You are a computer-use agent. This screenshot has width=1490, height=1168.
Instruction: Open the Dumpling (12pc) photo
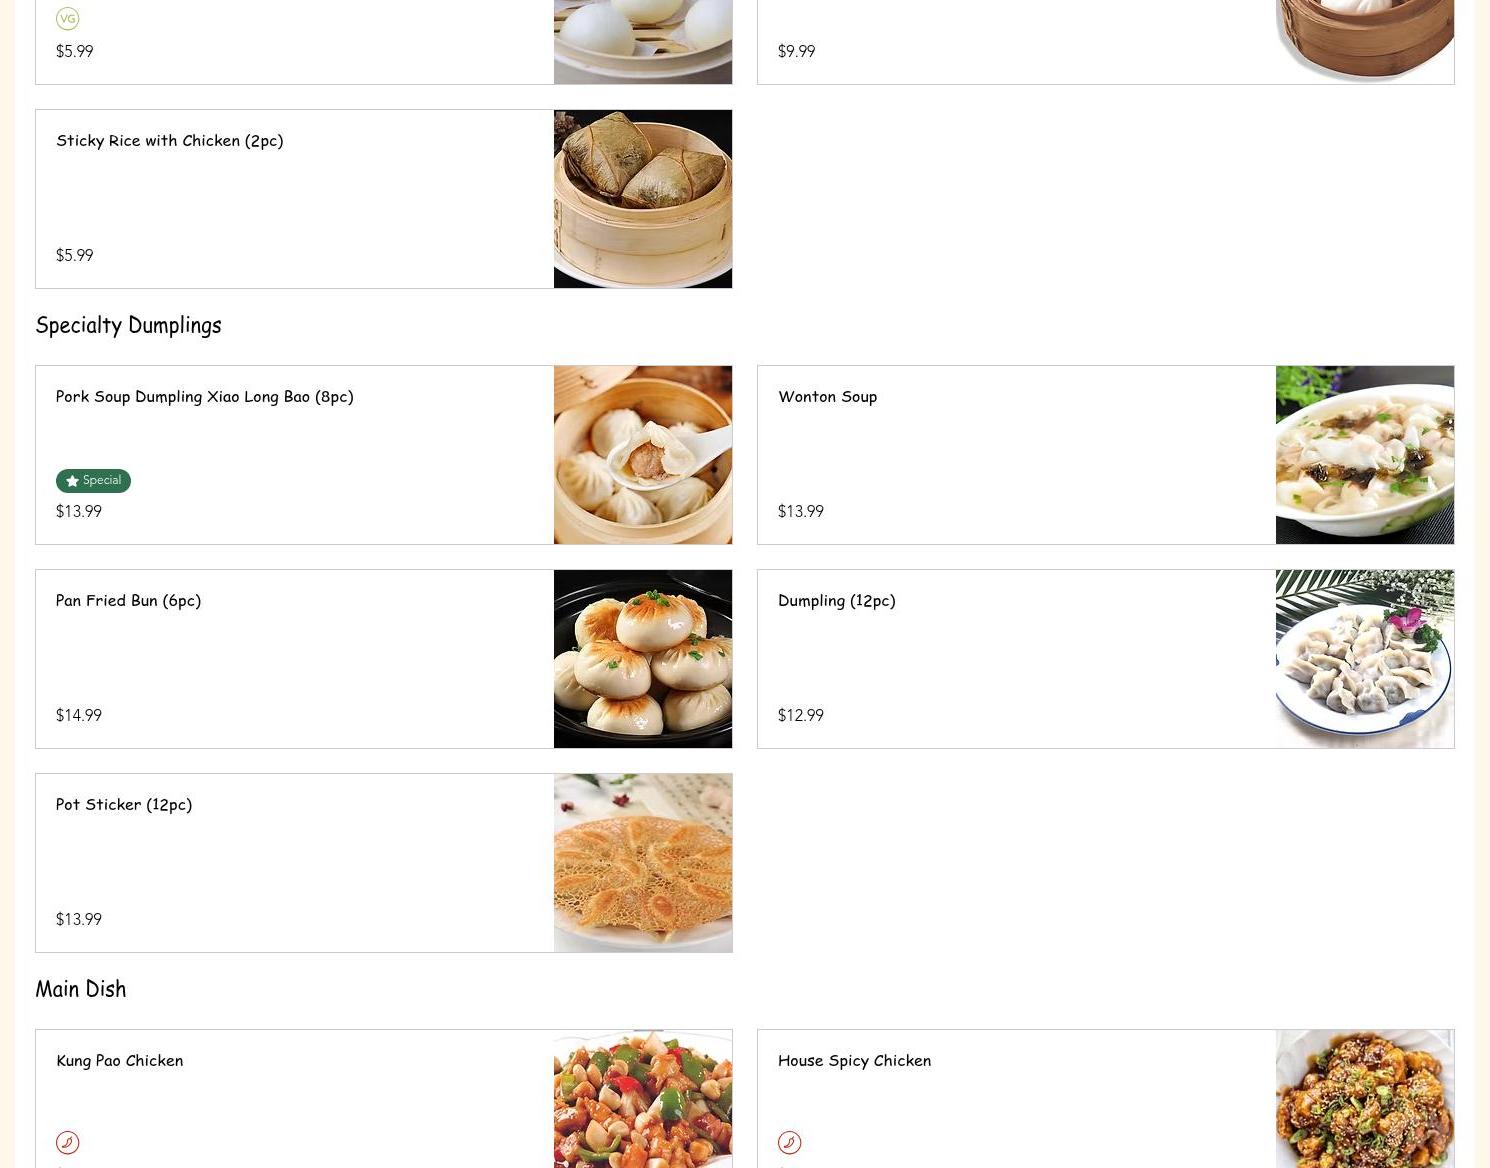pos(1365,659)
